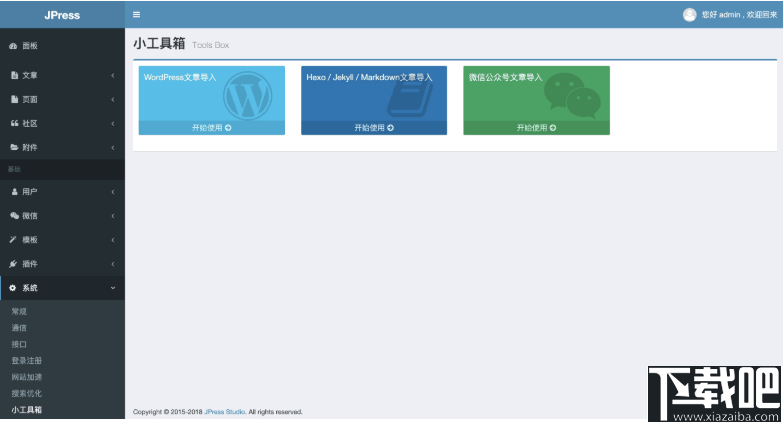Expand the 文章 menu chevron
This screenshot has height=422, width=783.
pyautogui.click(x=113, y=75)
